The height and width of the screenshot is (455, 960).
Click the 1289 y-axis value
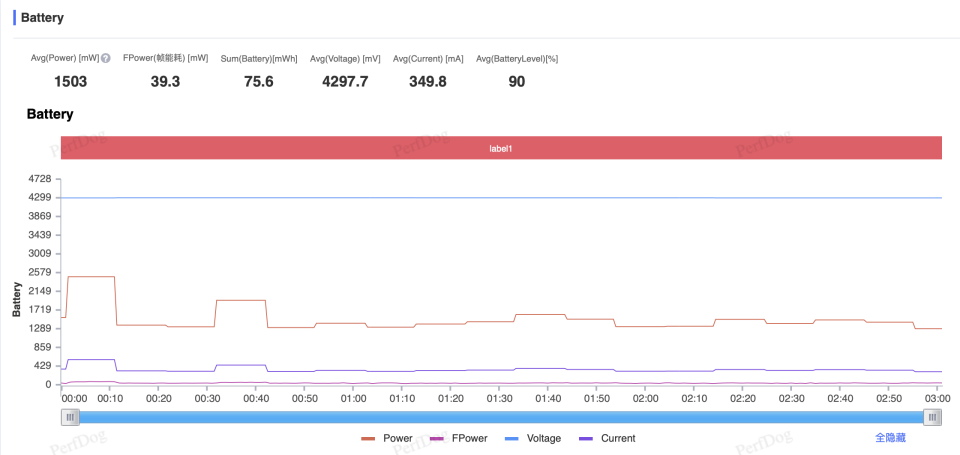point(42,329)
